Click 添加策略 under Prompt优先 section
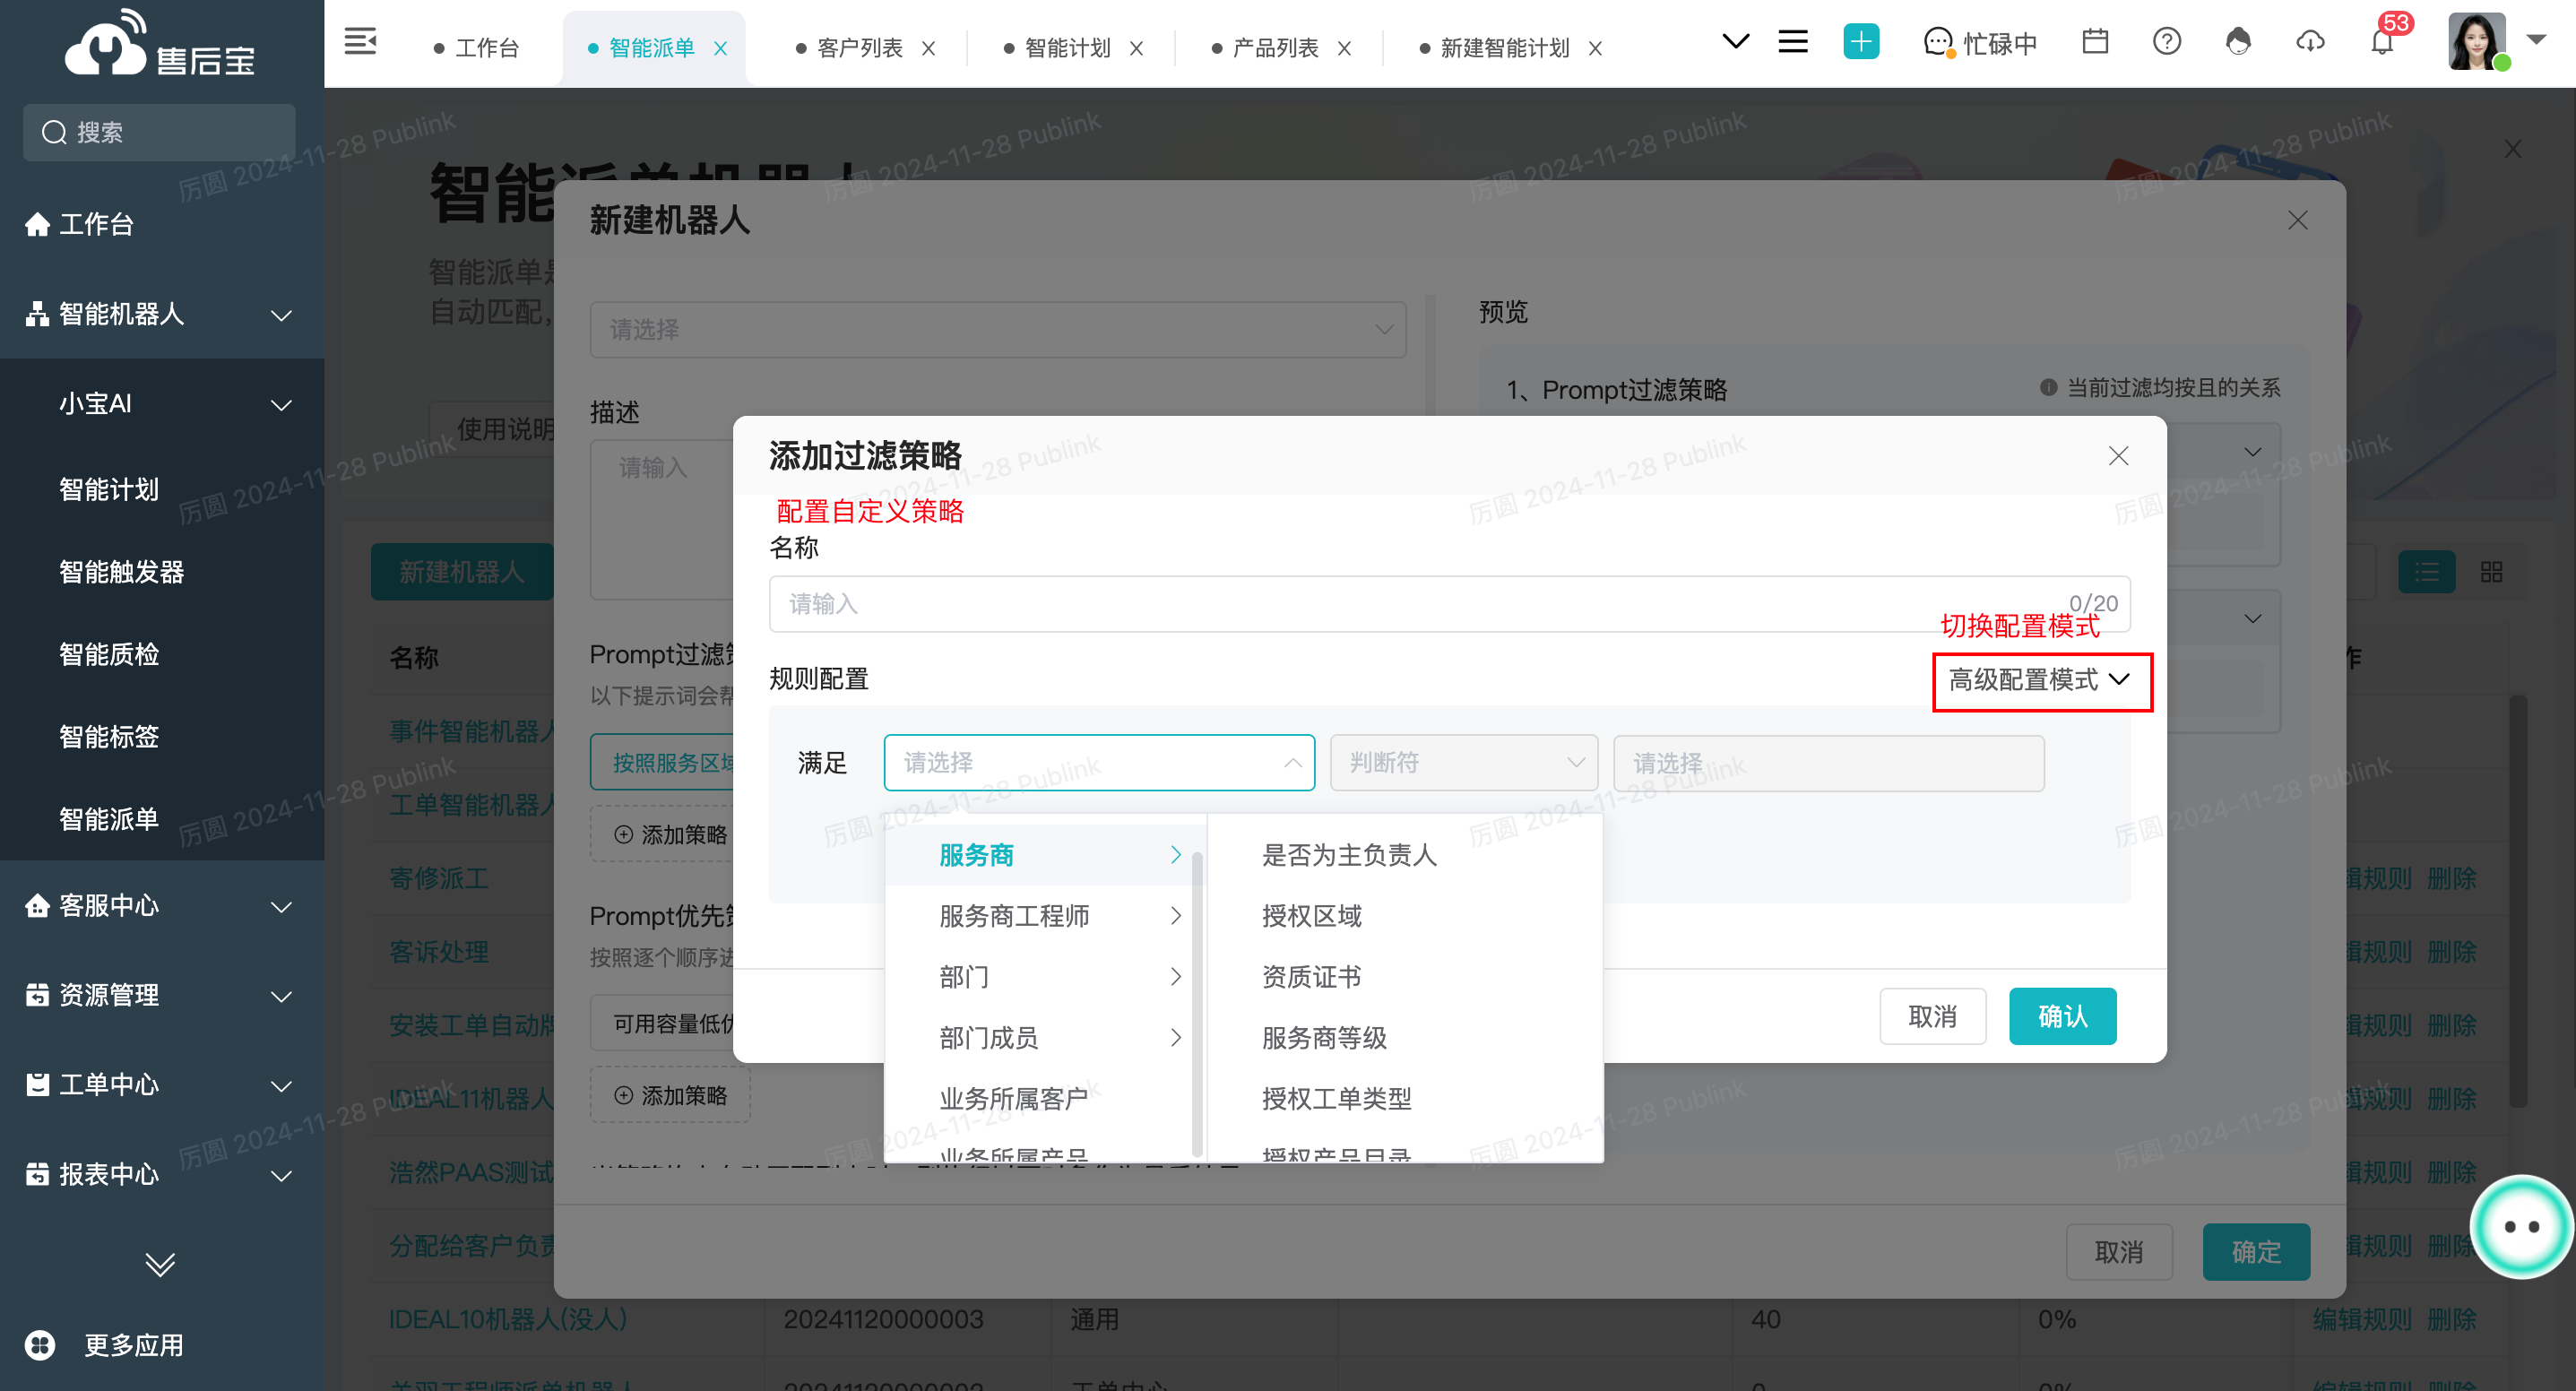This screenshot has height=1391, width=2576. [670, 1095]
